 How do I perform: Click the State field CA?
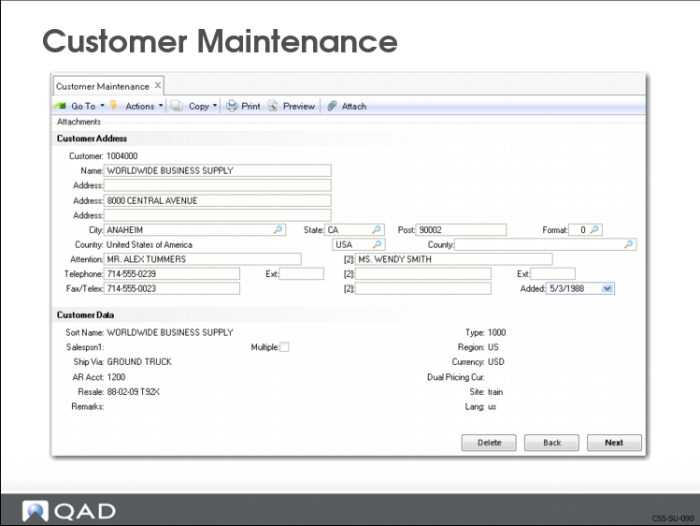click(354, 230)
